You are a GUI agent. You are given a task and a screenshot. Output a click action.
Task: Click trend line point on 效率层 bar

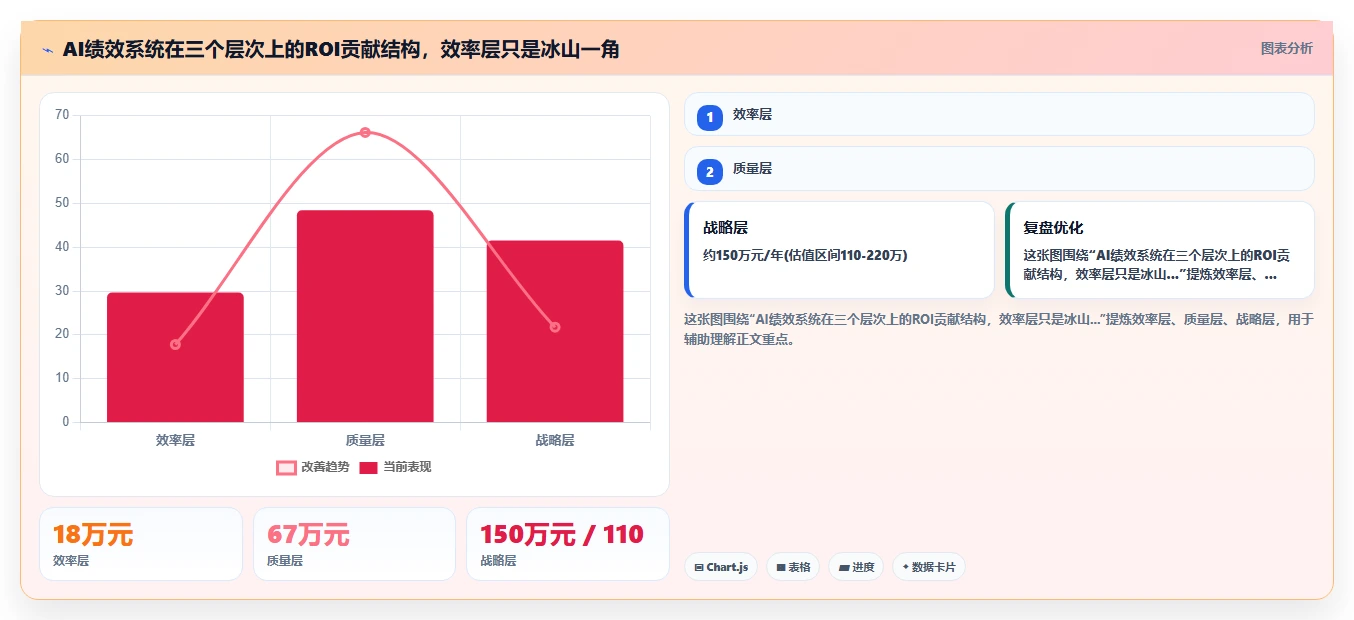tap(175, 344)
